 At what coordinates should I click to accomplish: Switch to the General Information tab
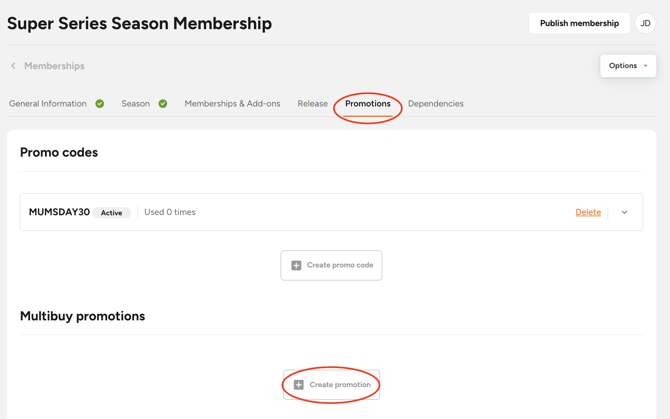[48, 104]
